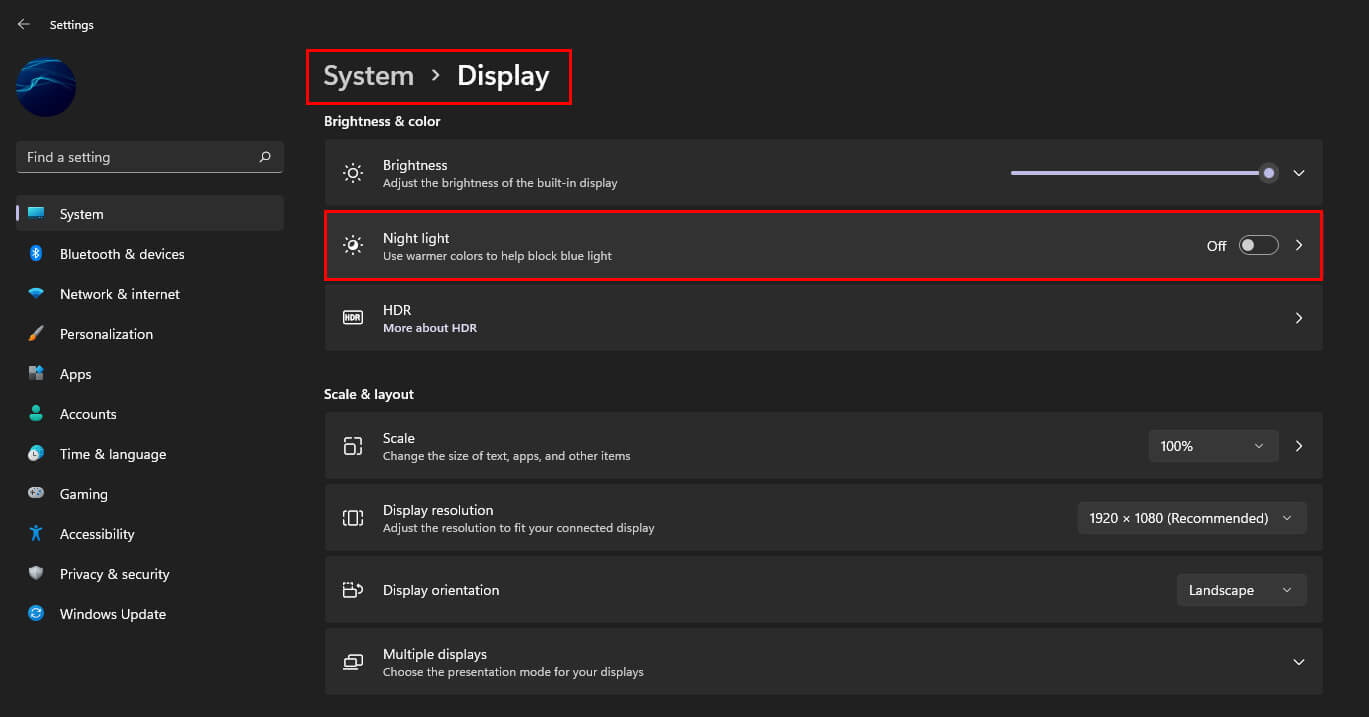The image size is (1369, 717).
Task: Open the user profile avatar
Action: coord(46,87)
